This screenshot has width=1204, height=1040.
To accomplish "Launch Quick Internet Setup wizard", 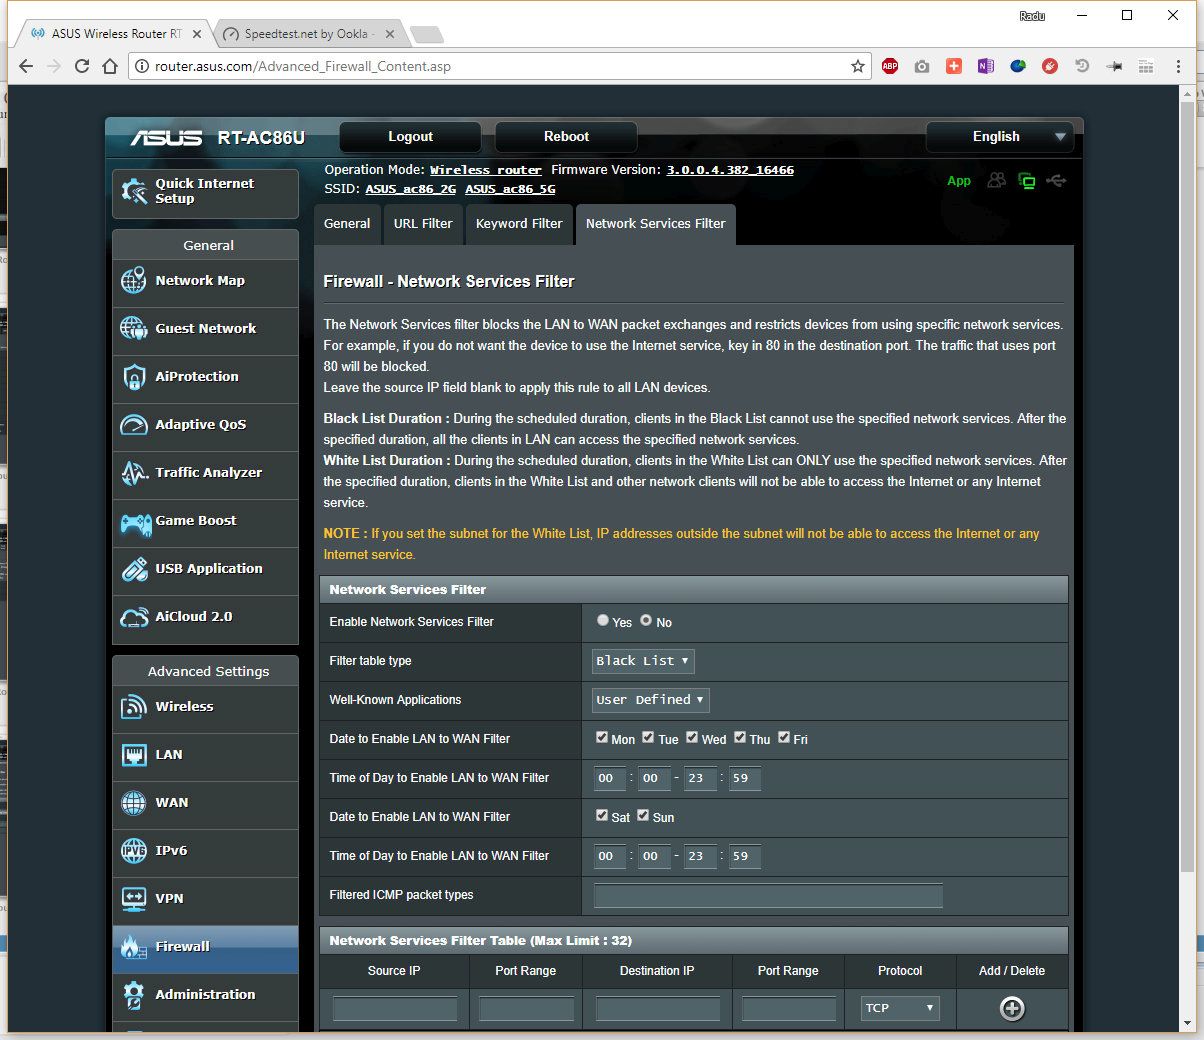I will click(205, 192).
